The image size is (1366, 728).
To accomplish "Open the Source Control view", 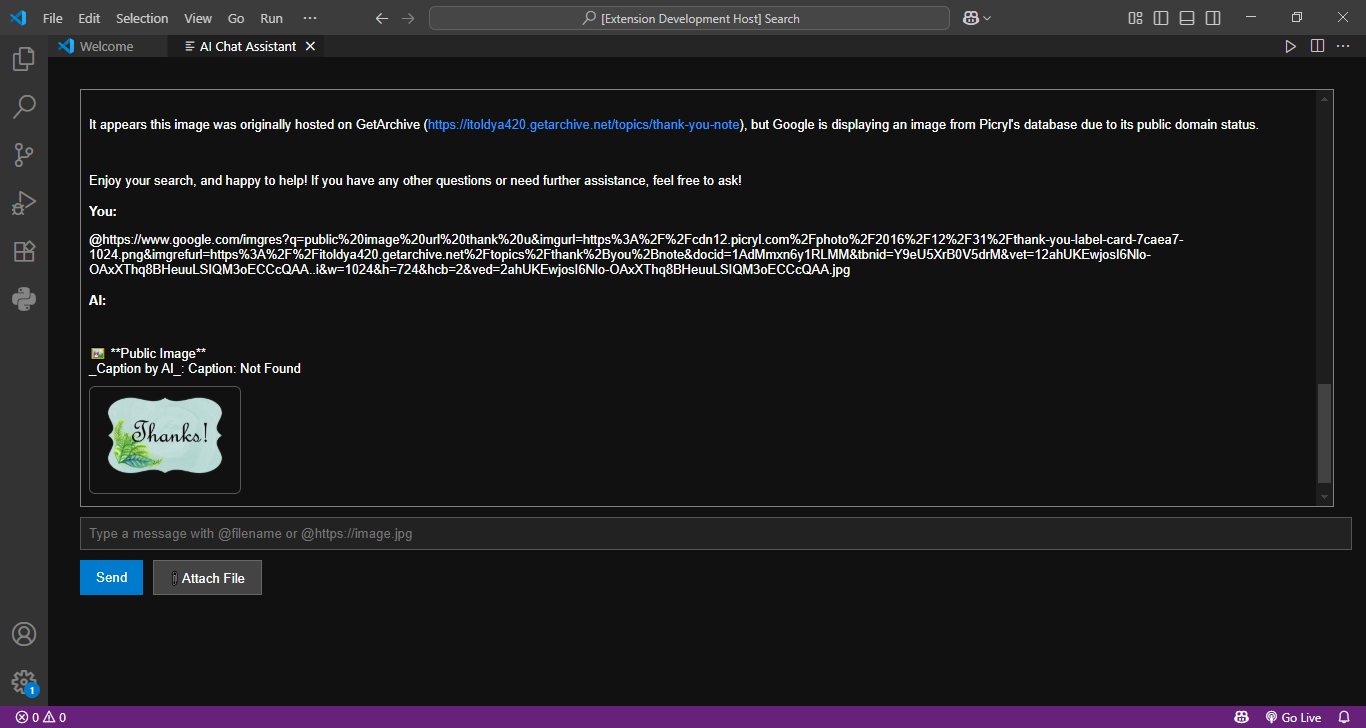I will click(x=24, y=155).
